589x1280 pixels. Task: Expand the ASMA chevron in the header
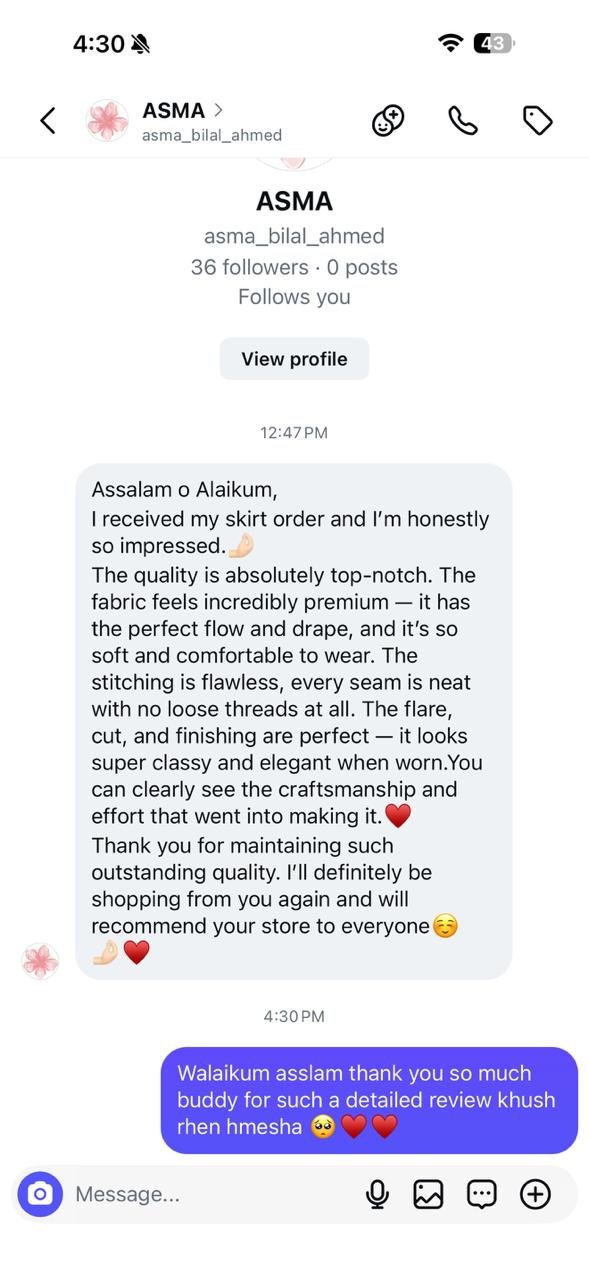pyautogui.click(x=218, y=110)
